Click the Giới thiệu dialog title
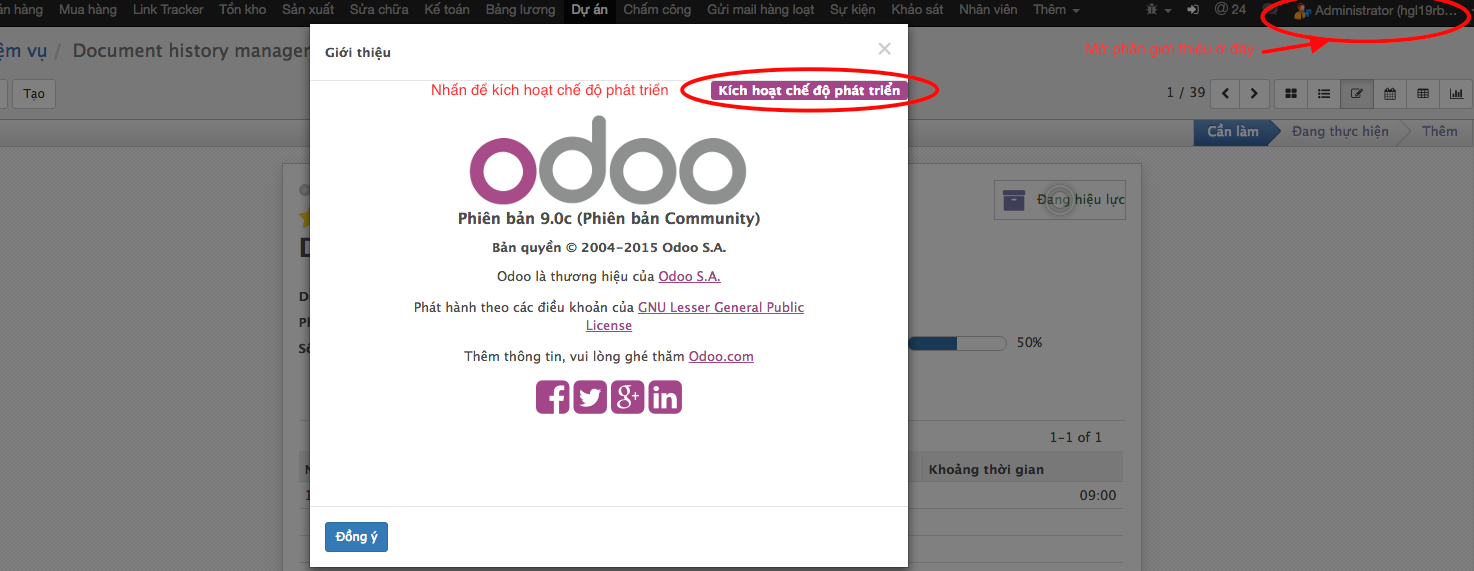Image resolution: width=1474 pixels, height=571 pixels. (x=358, y=52)
